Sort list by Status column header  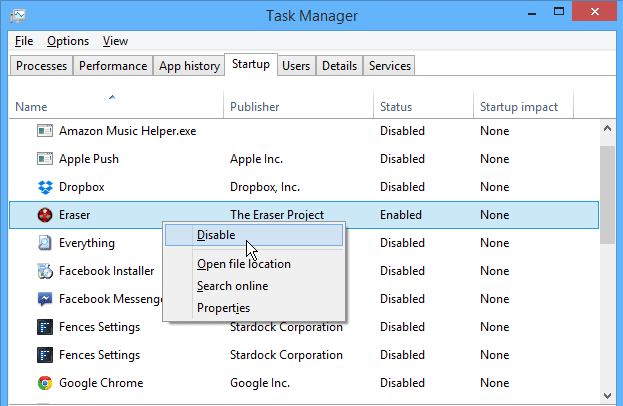[396, 107]
